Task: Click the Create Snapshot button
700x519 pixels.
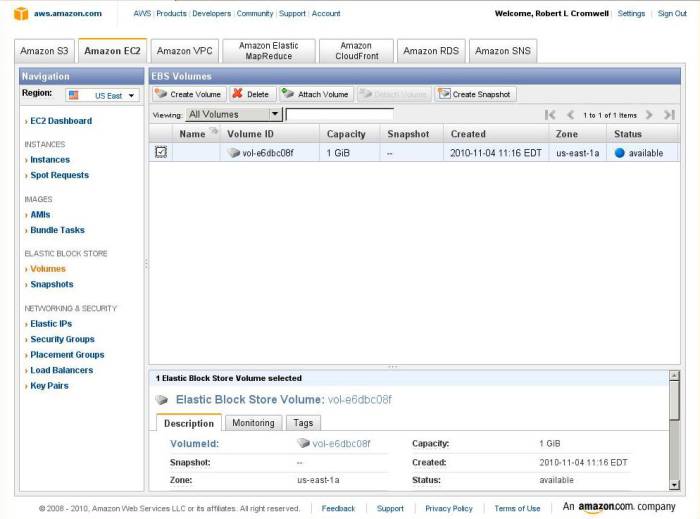Action: click(475, 94)
